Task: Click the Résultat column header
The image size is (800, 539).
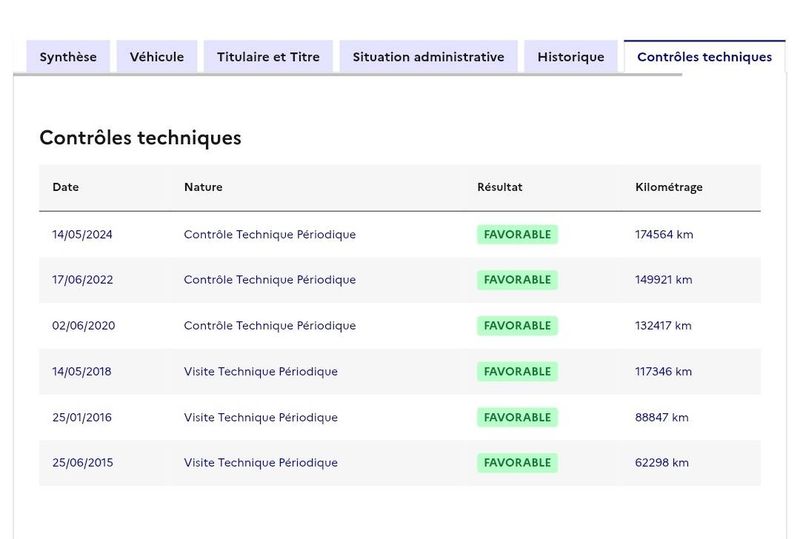Action: [x=499, y=187]
